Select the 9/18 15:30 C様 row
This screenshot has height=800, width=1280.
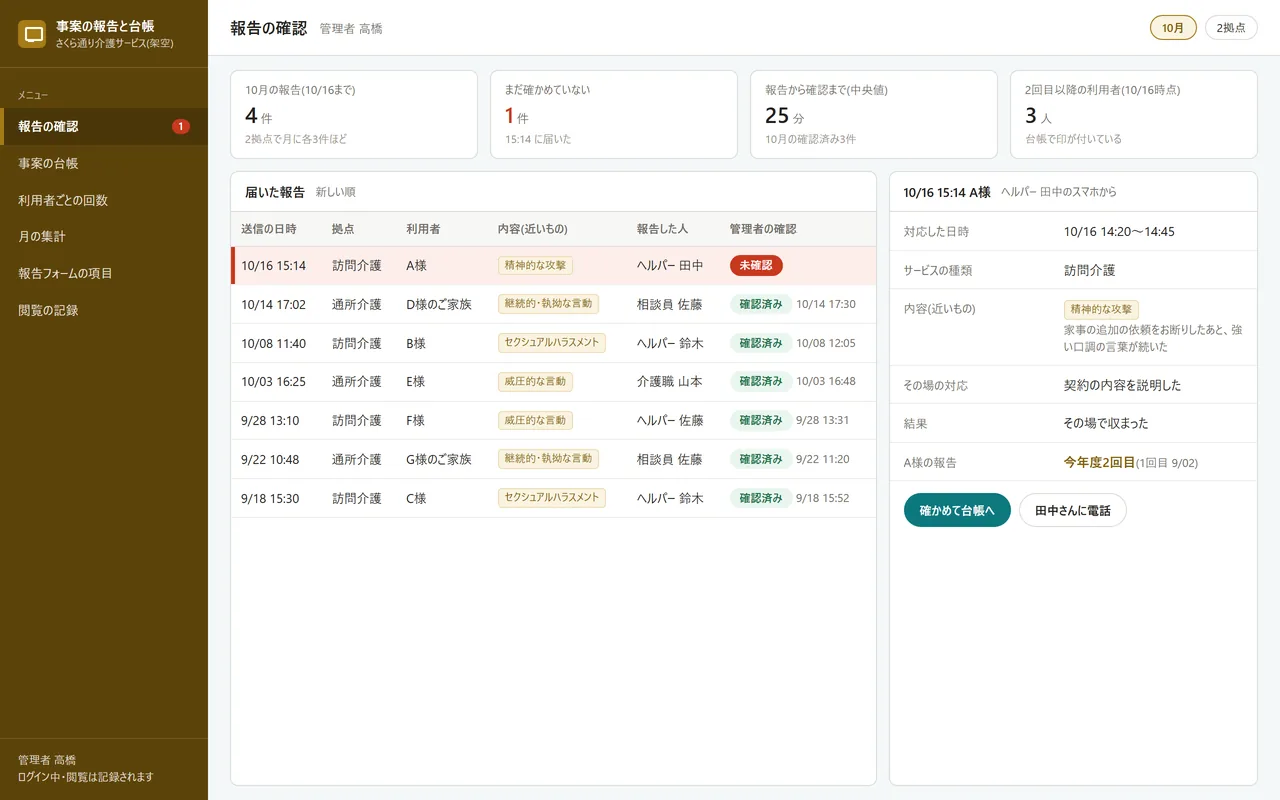[553, 498]
